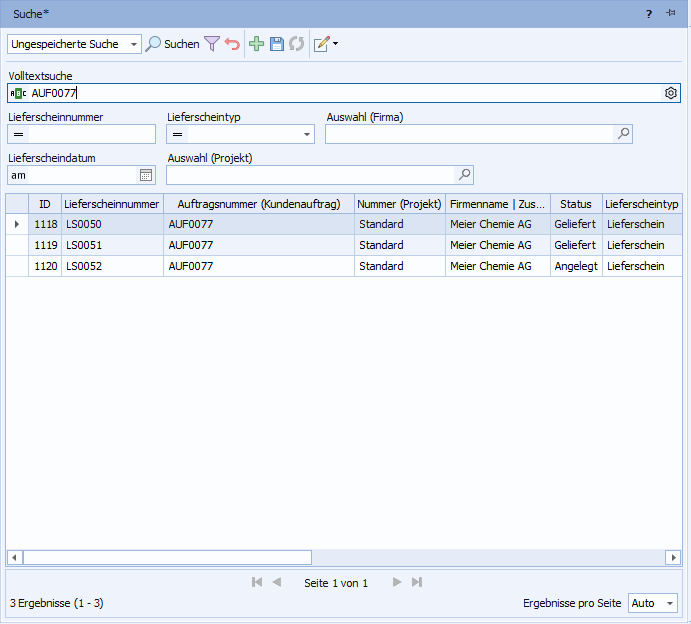Select row with Lieferschein LS0052
691x624 pixels.
[84, 266]
